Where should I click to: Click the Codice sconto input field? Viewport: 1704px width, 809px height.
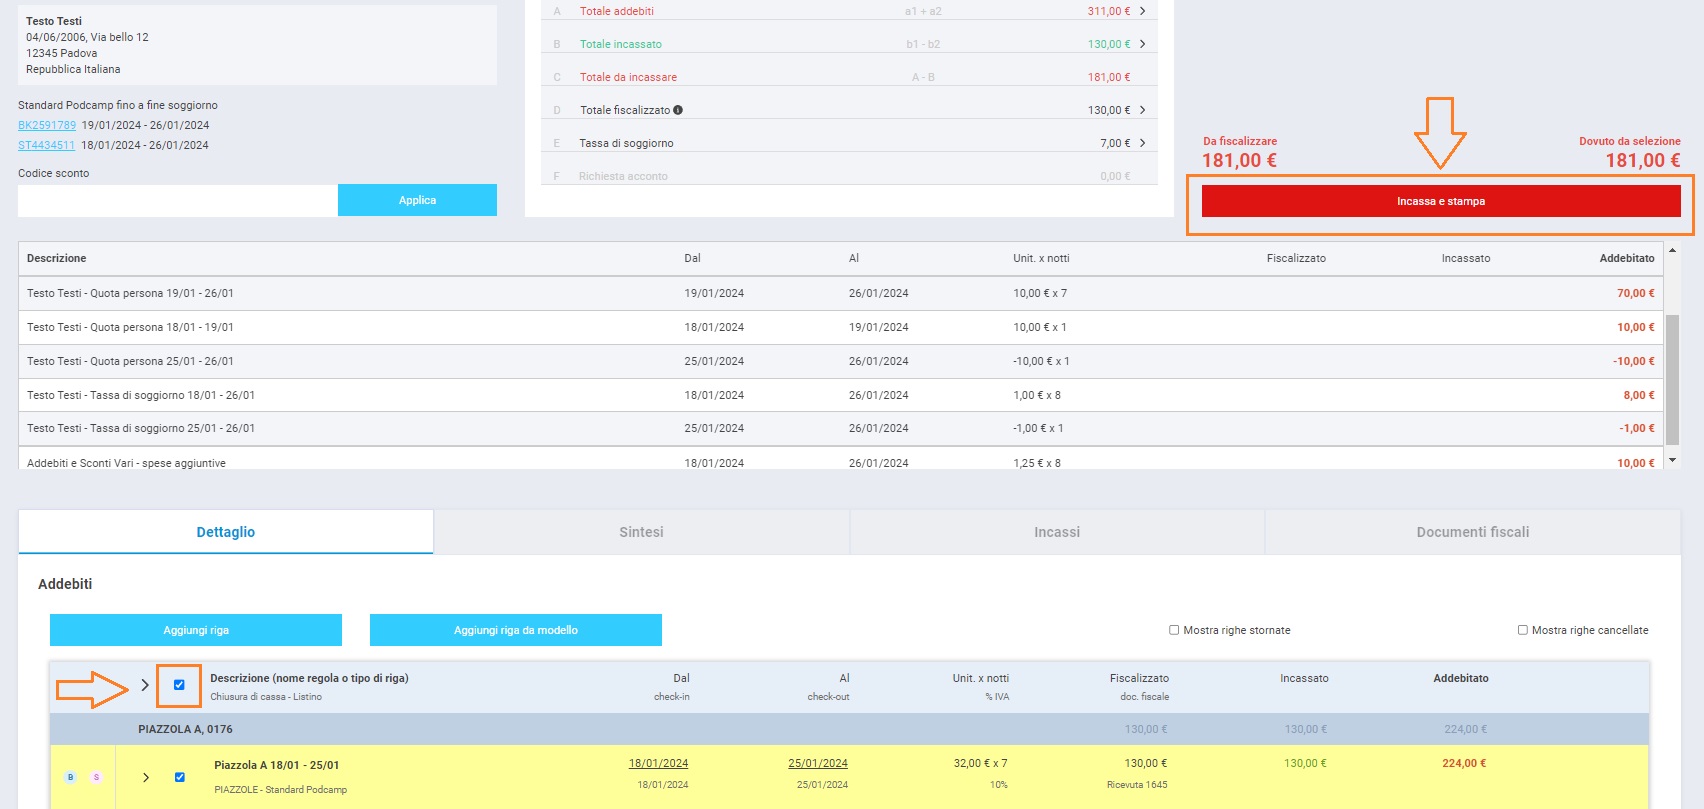177,200
